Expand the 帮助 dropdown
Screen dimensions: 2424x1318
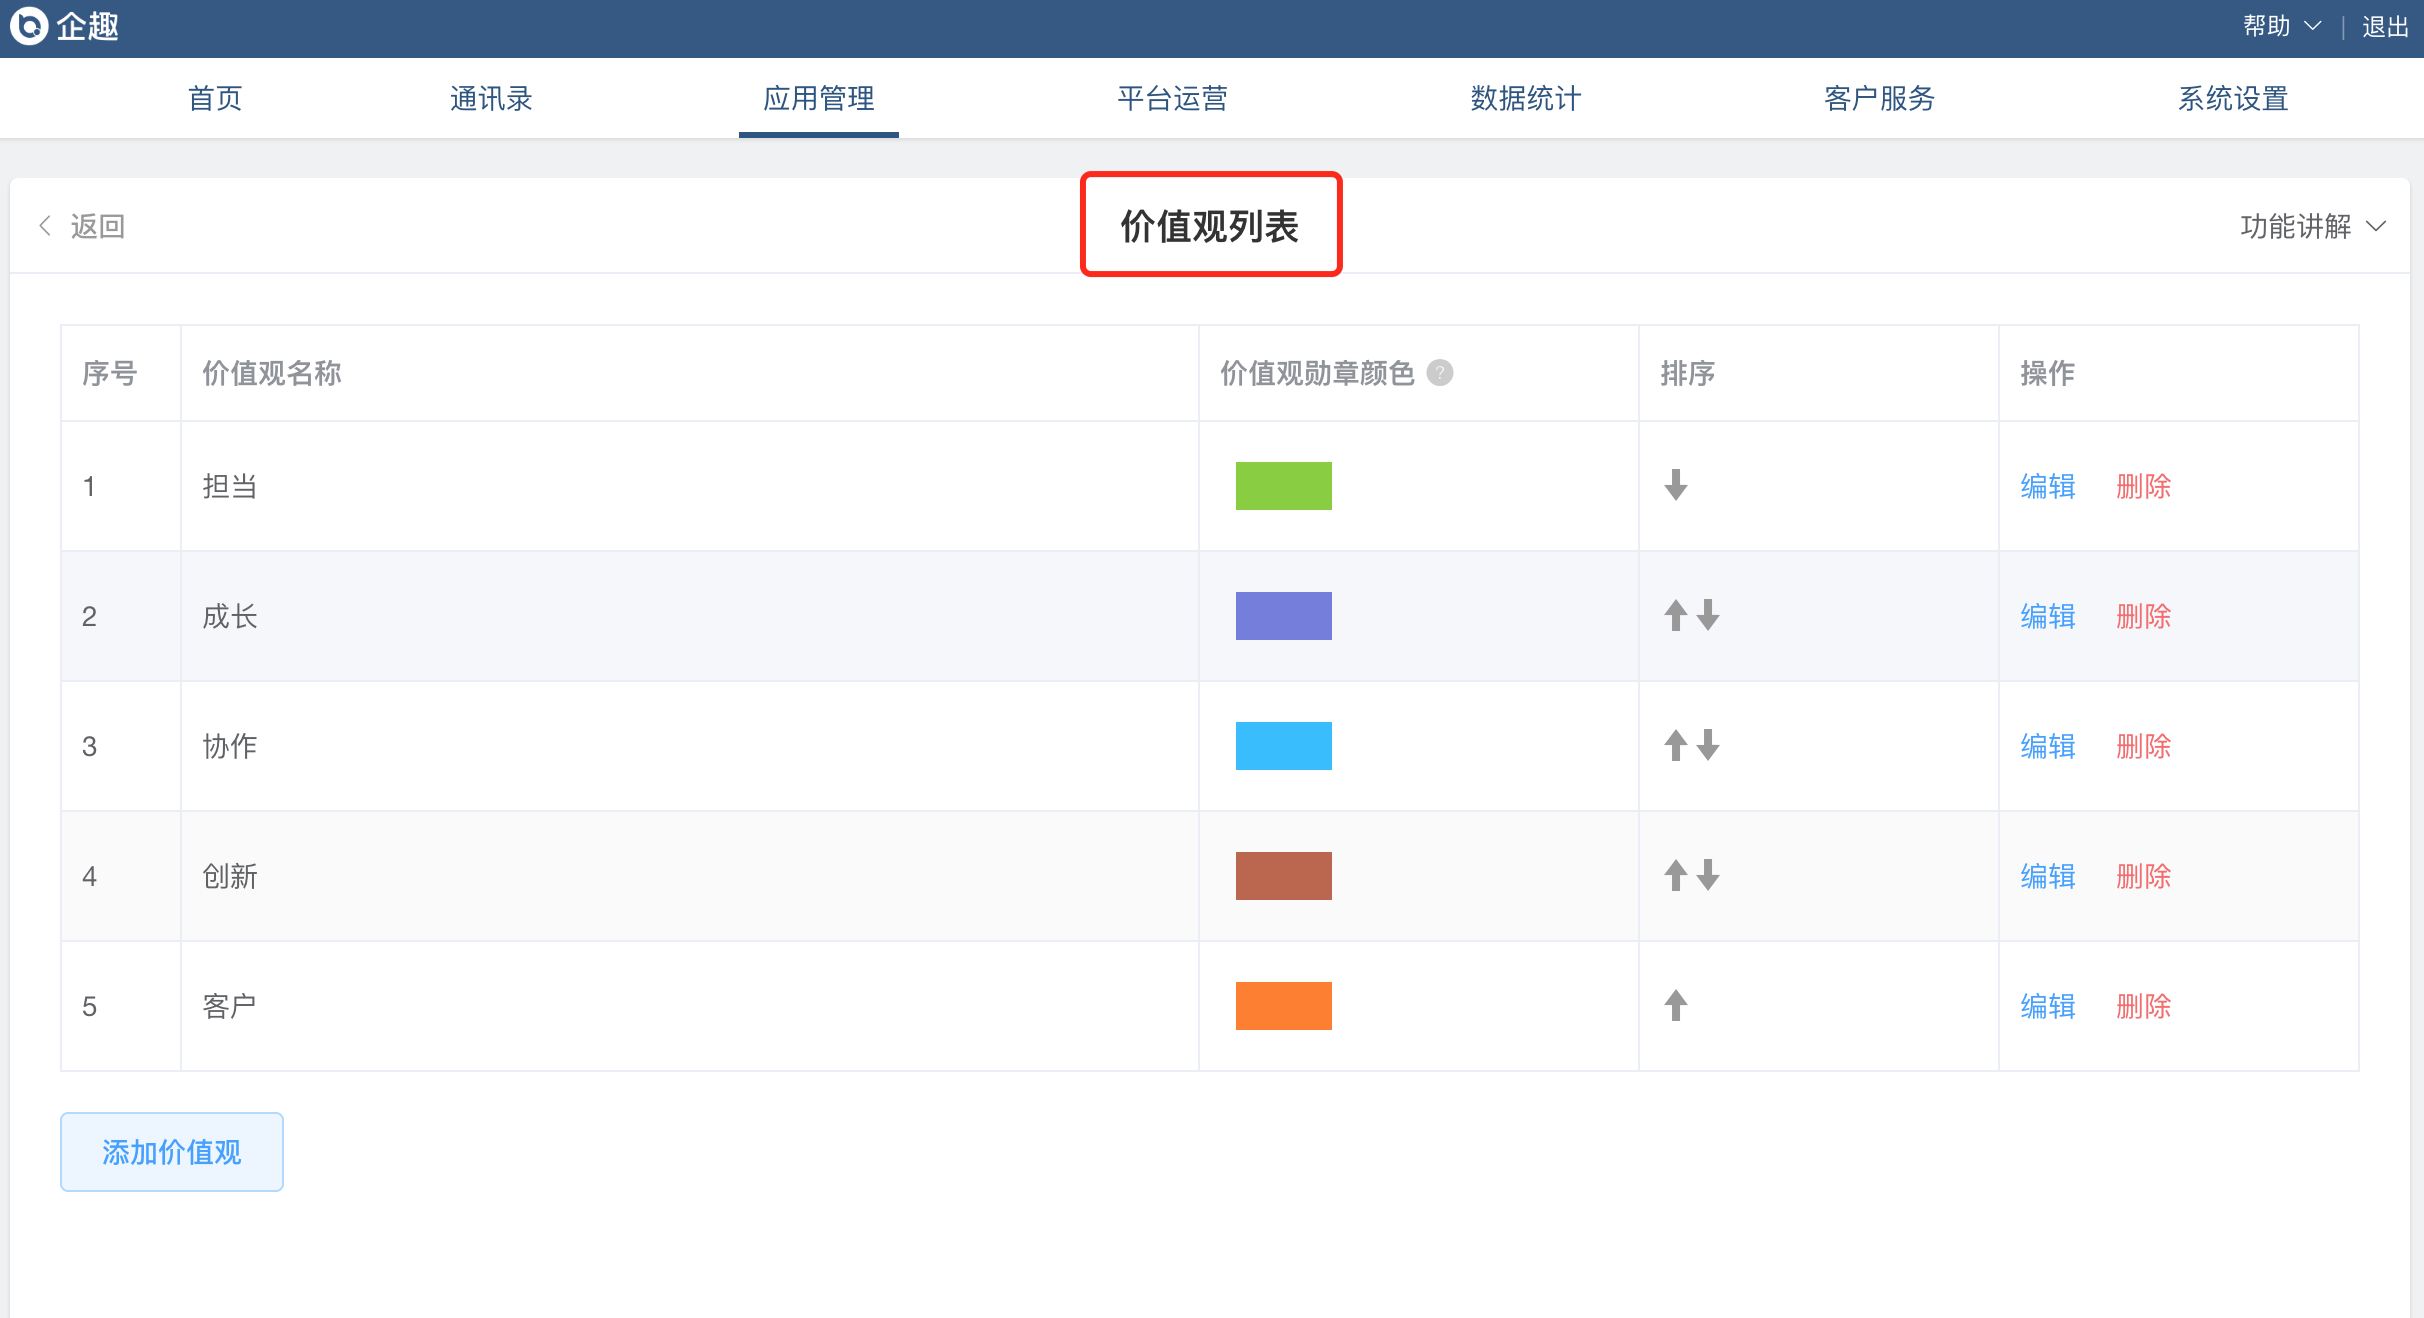(x=2281, y=26)
